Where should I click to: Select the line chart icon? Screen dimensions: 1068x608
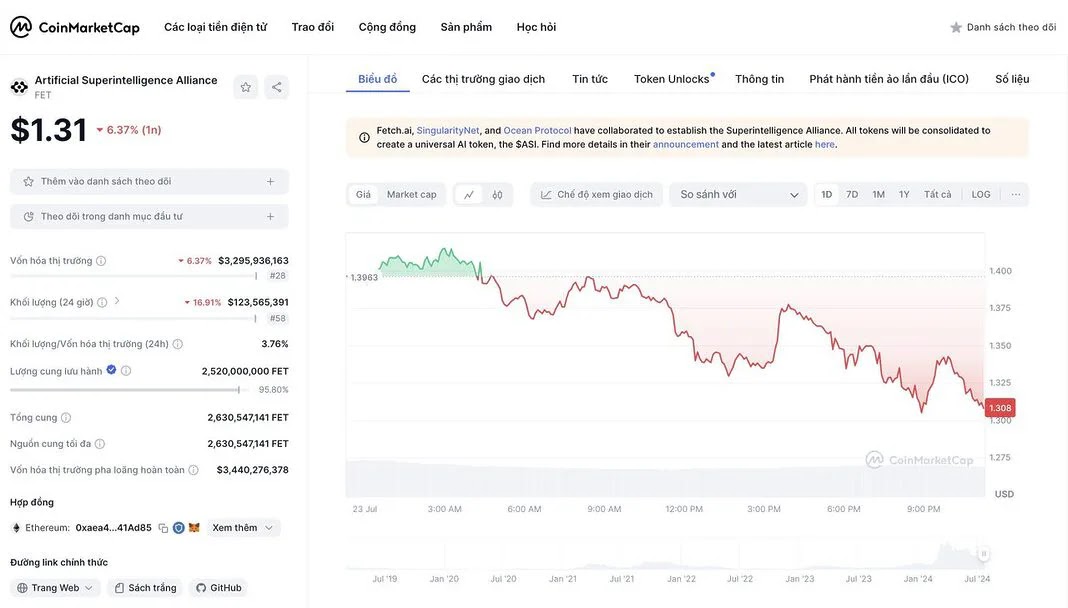tap(469, 195)
